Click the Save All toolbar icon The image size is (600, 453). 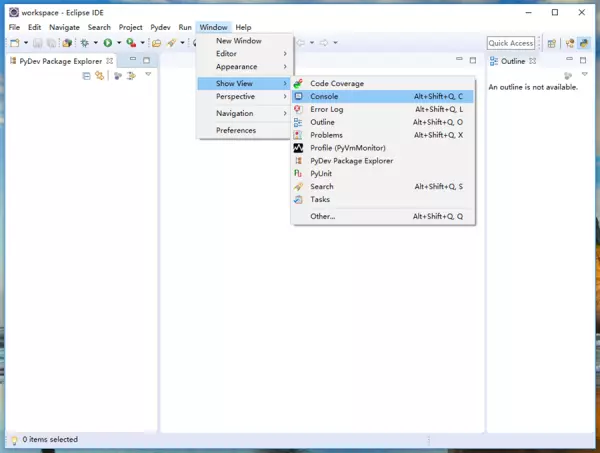tap(51, 43)
